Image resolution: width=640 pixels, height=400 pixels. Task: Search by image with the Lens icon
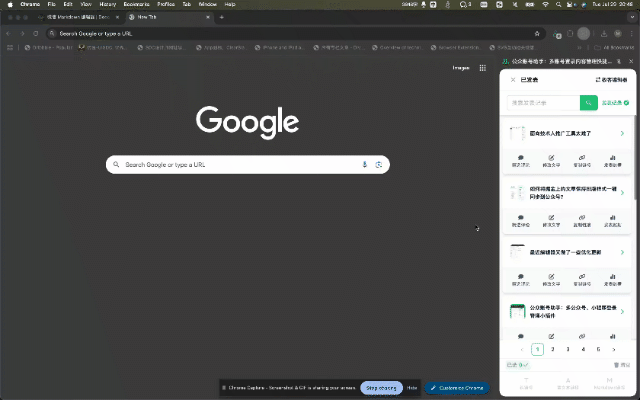(x=379, y=164)
